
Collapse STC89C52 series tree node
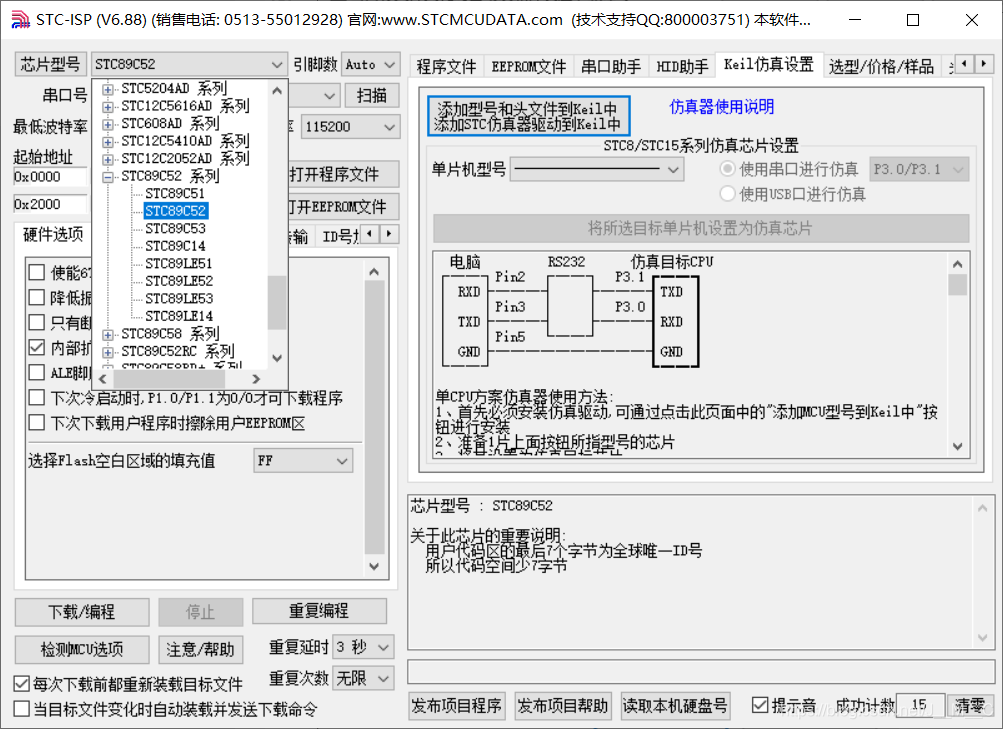pos(107,176)
